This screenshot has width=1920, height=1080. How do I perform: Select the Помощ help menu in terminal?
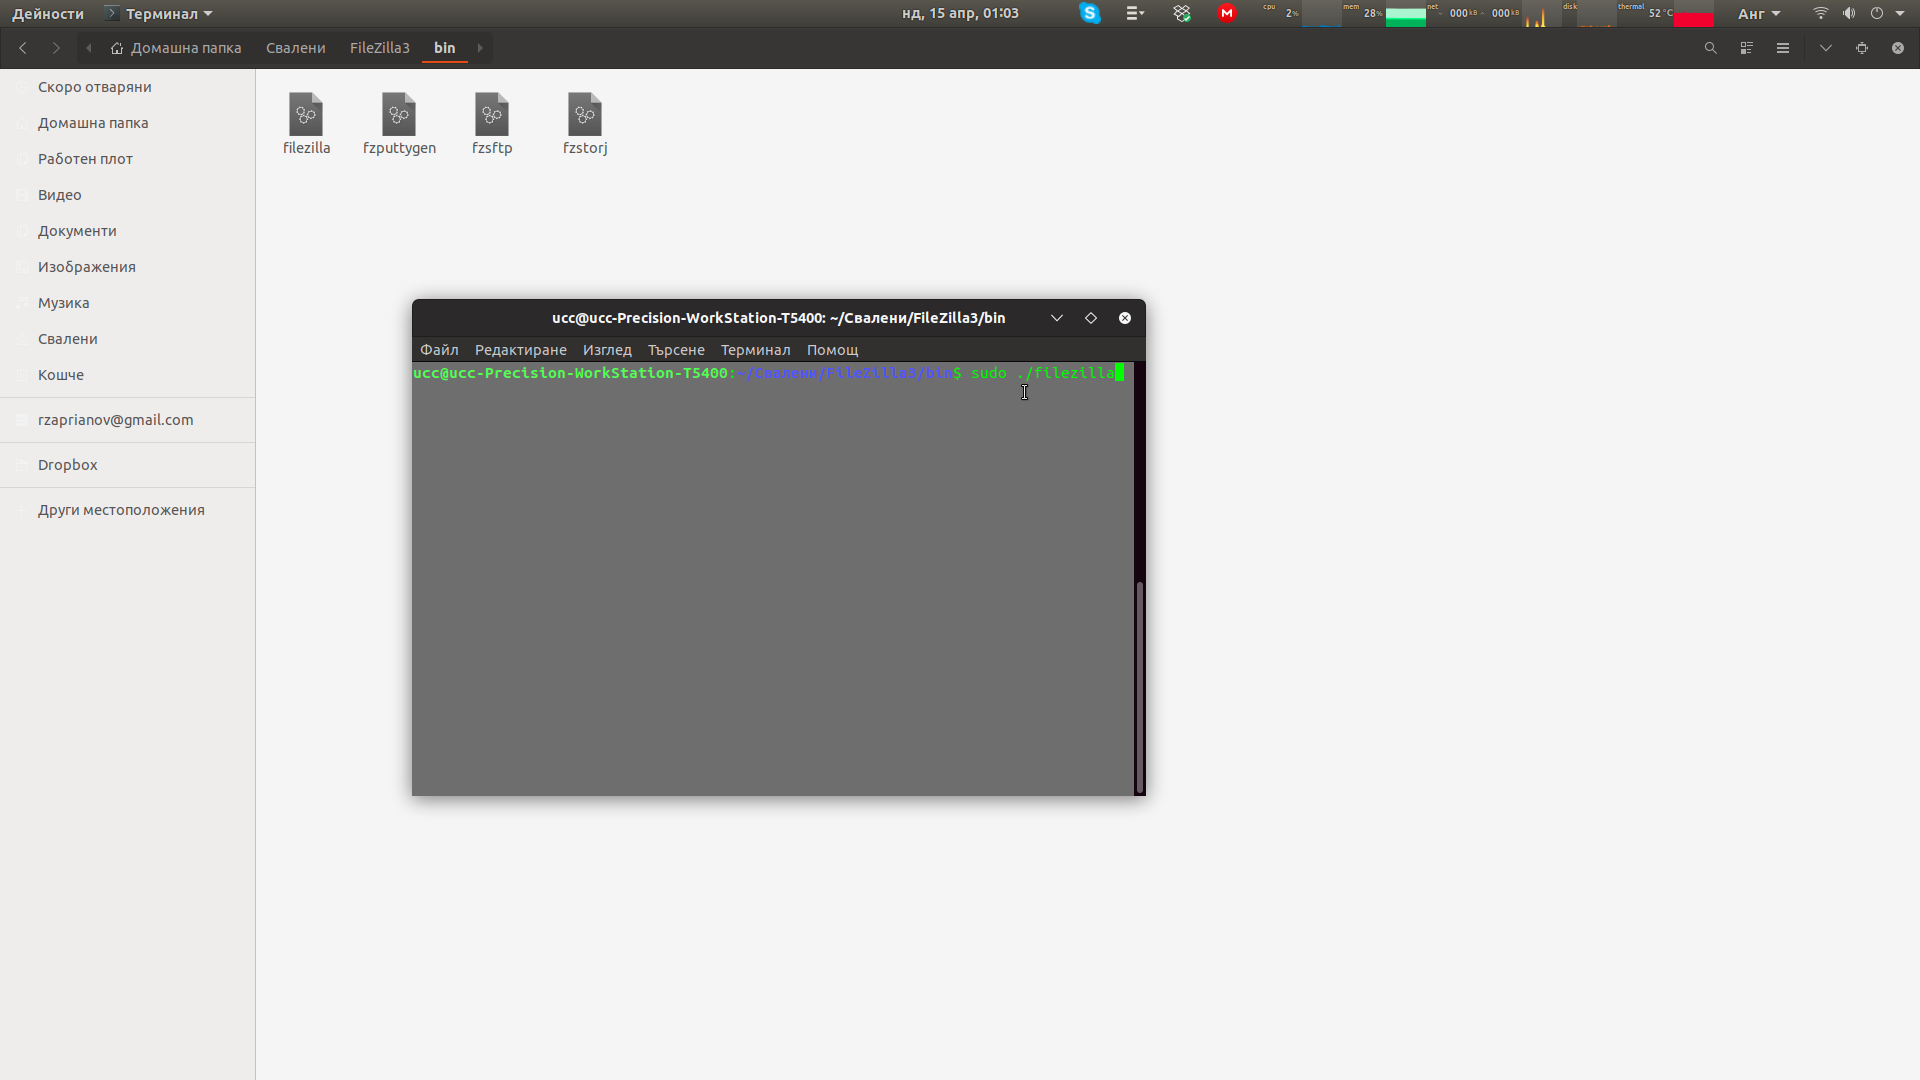click(832, 349)
